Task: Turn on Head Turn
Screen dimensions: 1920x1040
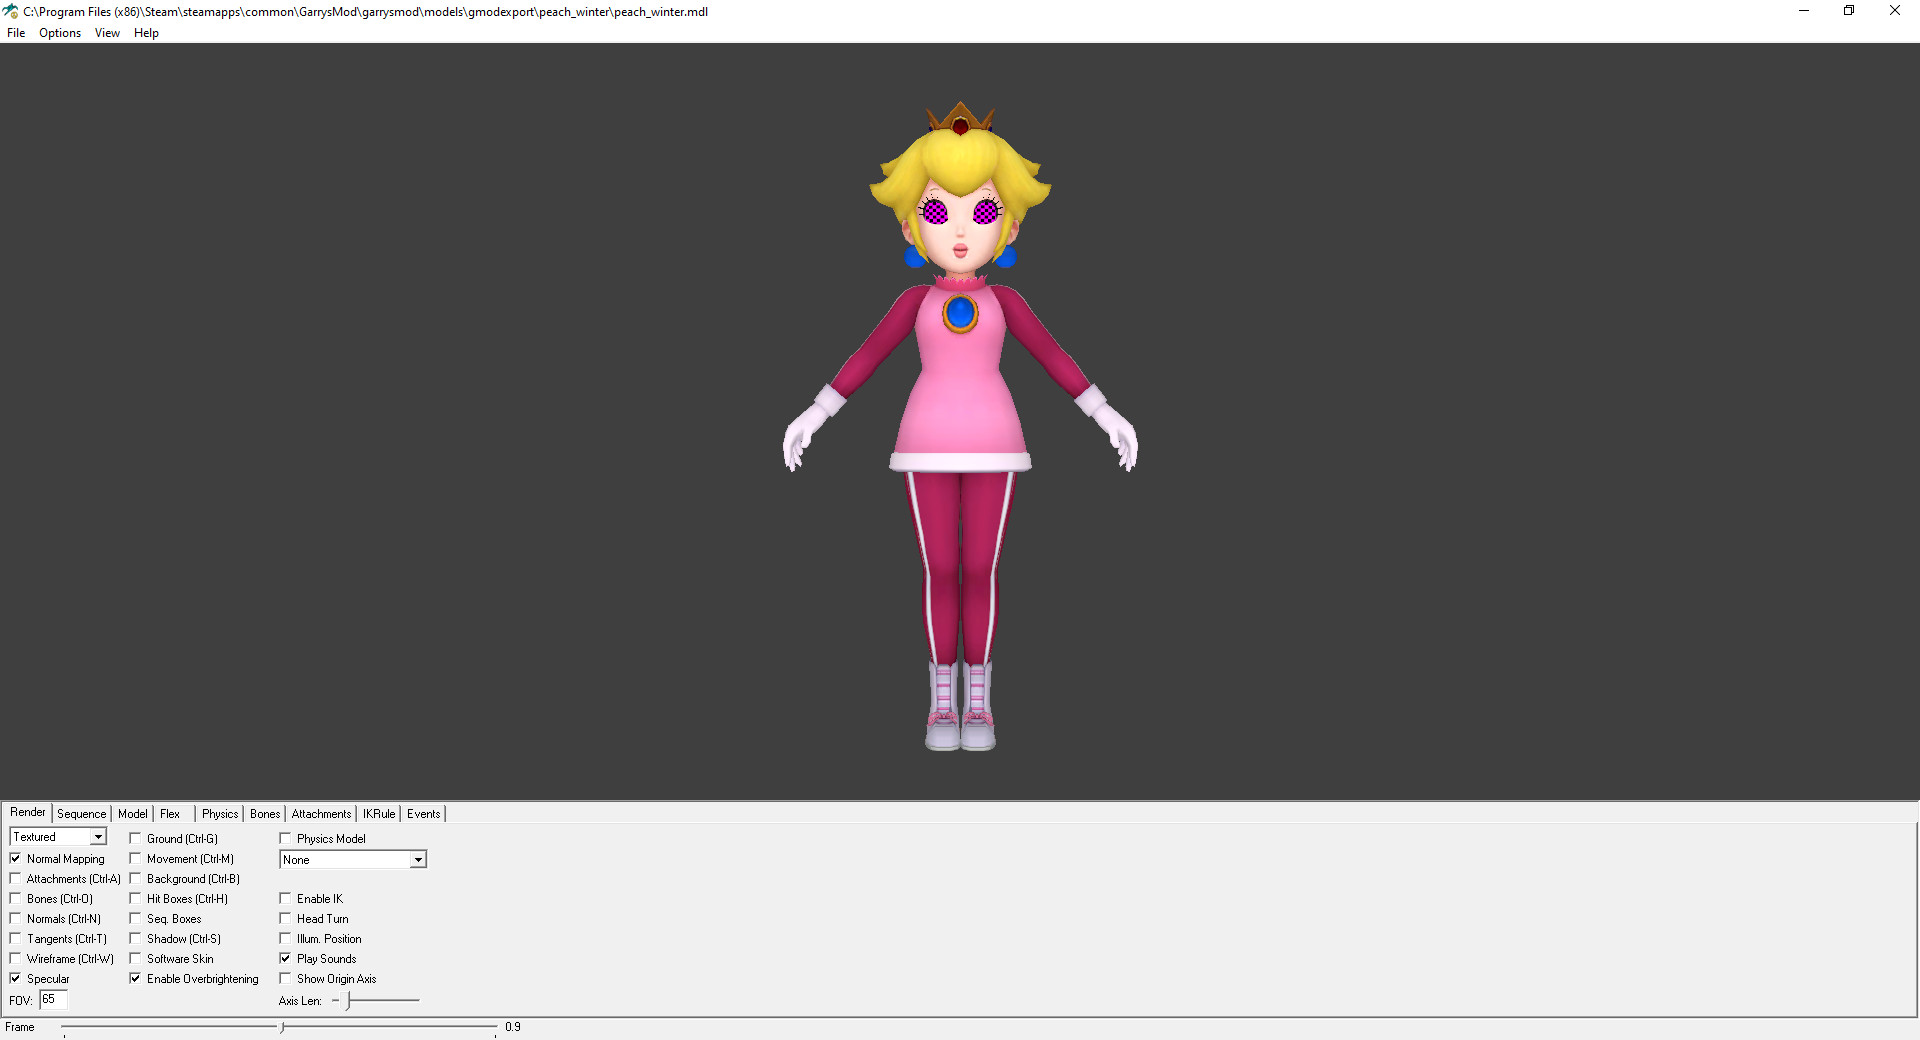Action: click(x=286, y=918)
